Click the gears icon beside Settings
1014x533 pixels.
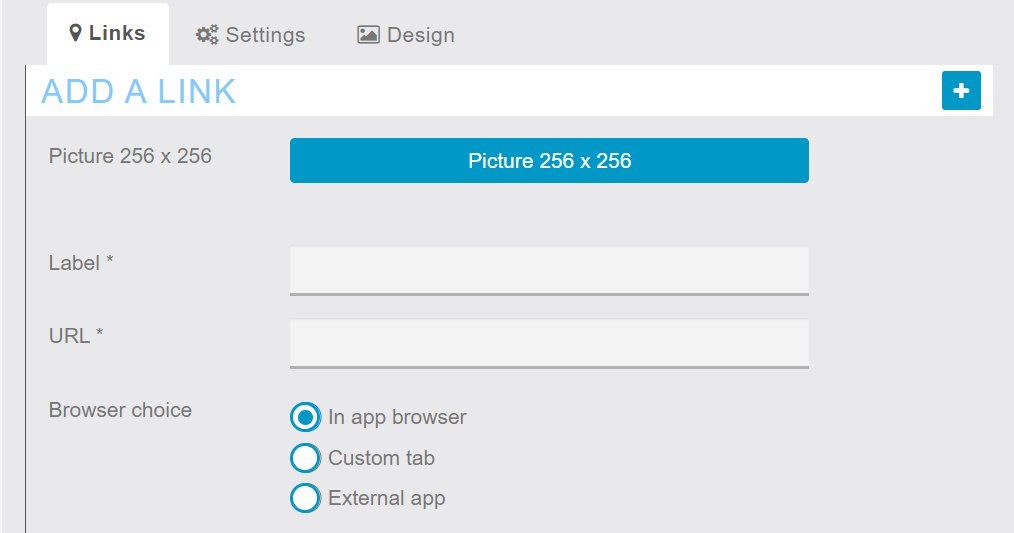click(207, 35)
